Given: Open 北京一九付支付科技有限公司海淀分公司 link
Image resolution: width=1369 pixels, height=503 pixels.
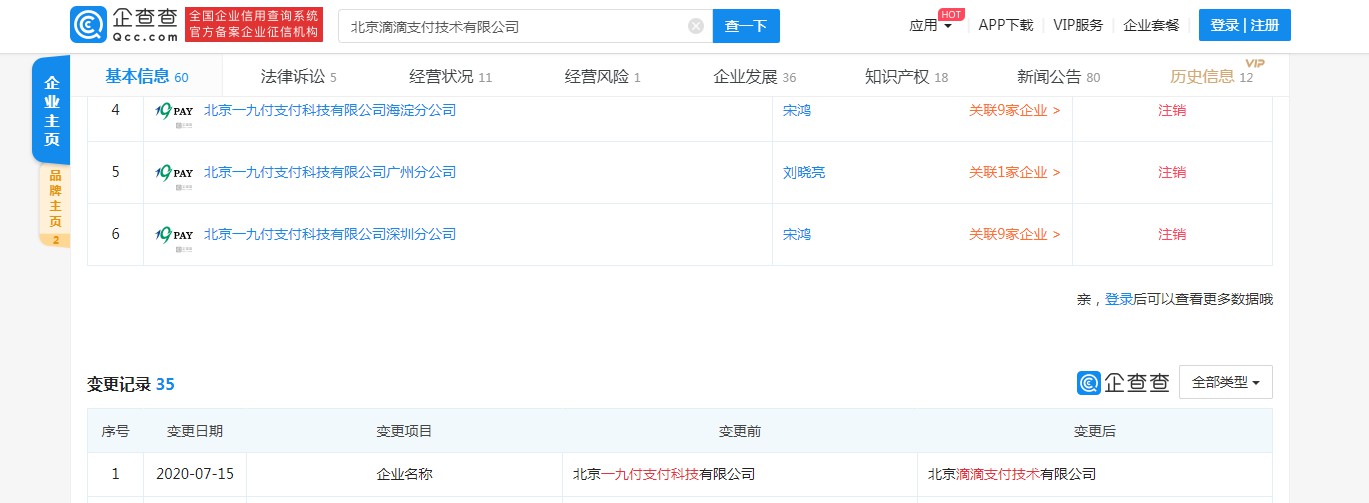Looking at the screenshot, I should [x=330, y=111].
